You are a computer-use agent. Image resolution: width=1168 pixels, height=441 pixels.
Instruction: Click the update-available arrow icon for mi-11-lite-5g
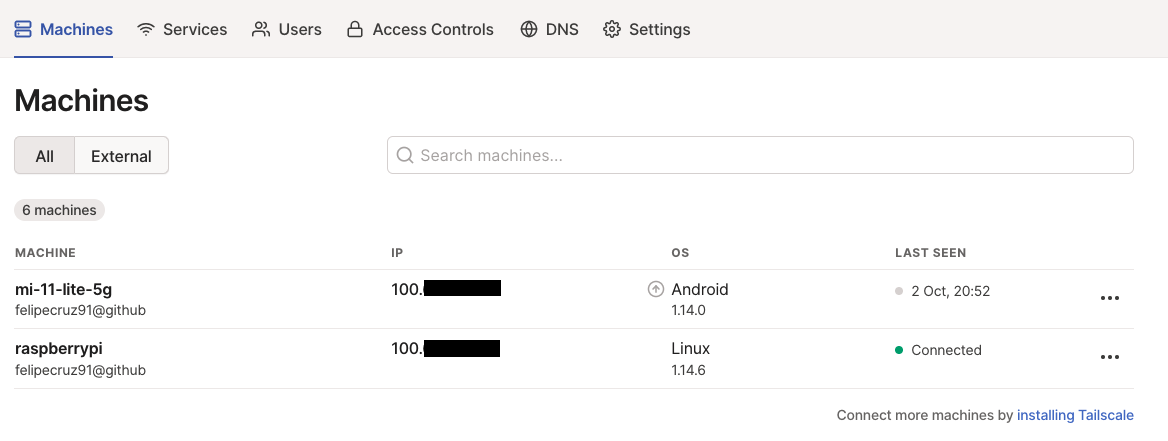click(x=656, y=290)
